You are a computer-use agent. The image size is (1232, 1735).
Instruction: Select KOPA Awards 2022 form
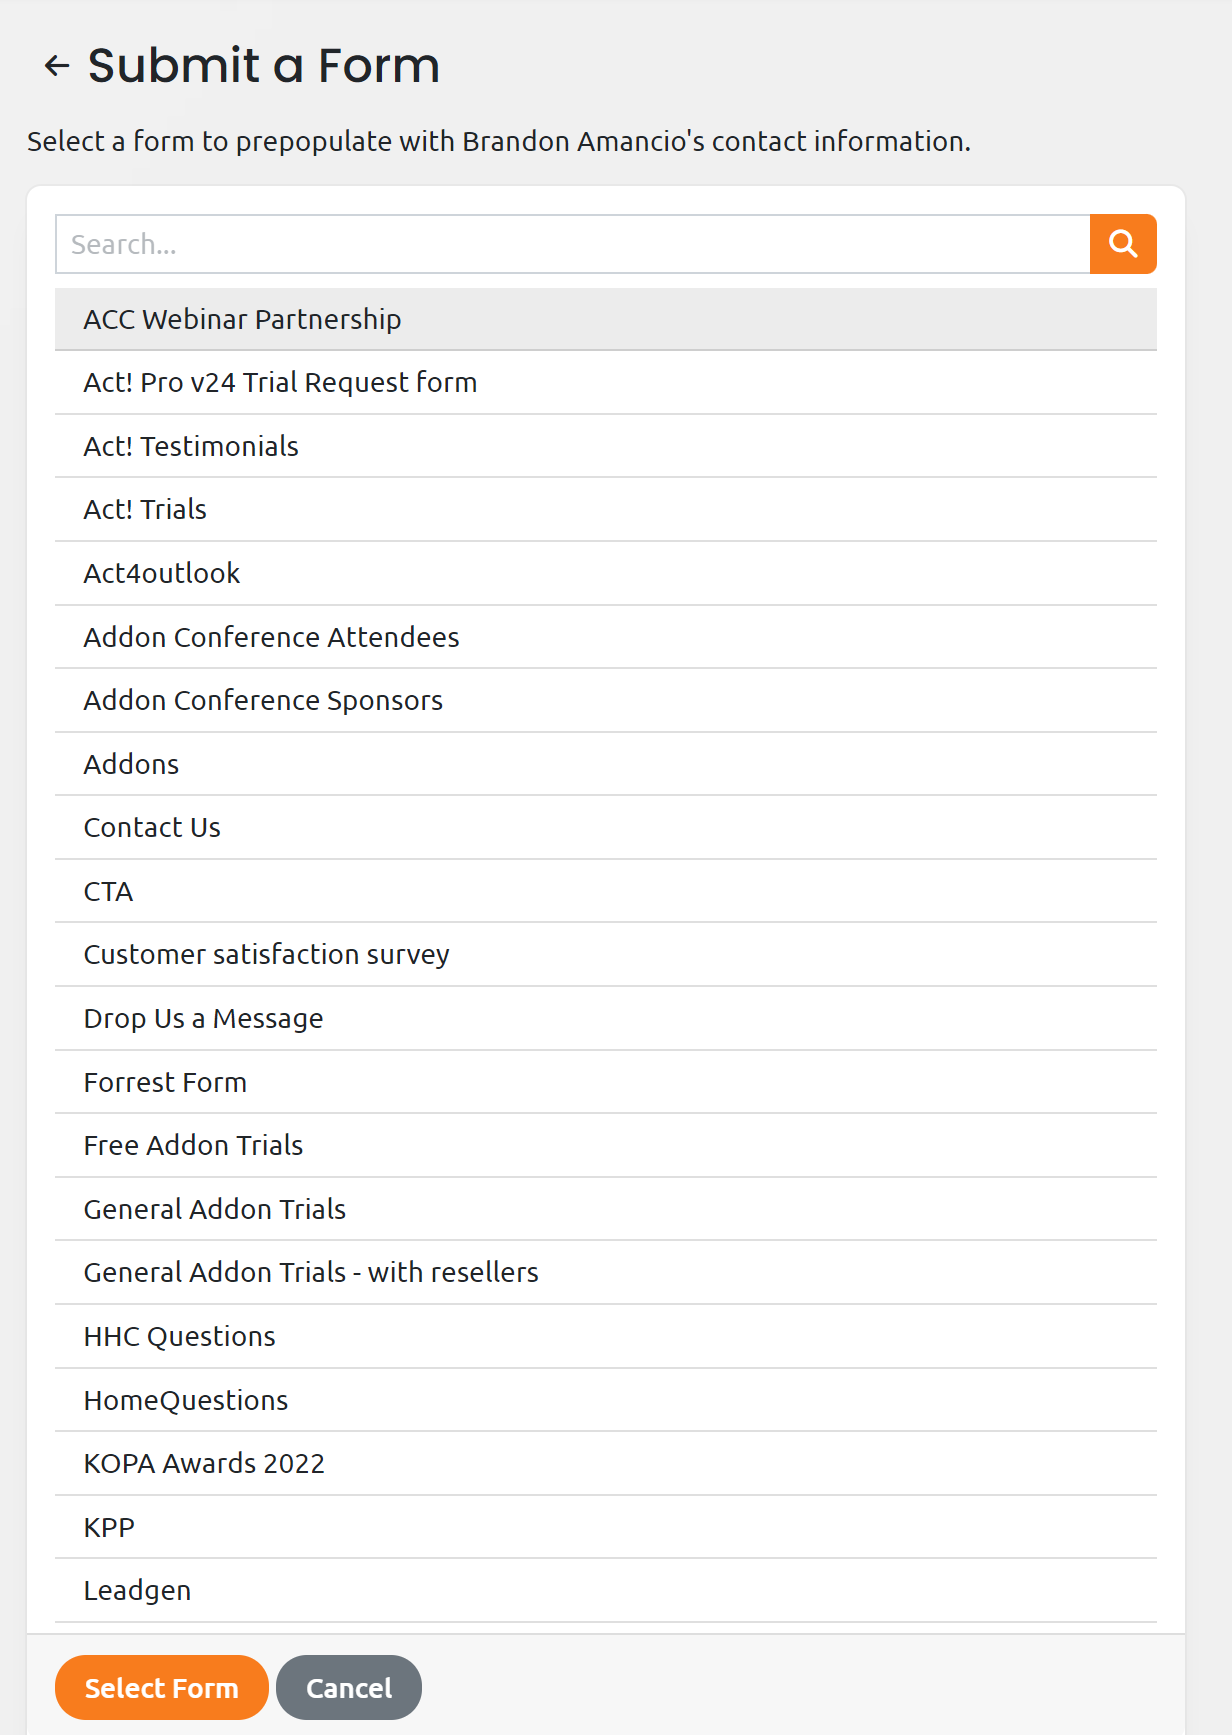606,1463
